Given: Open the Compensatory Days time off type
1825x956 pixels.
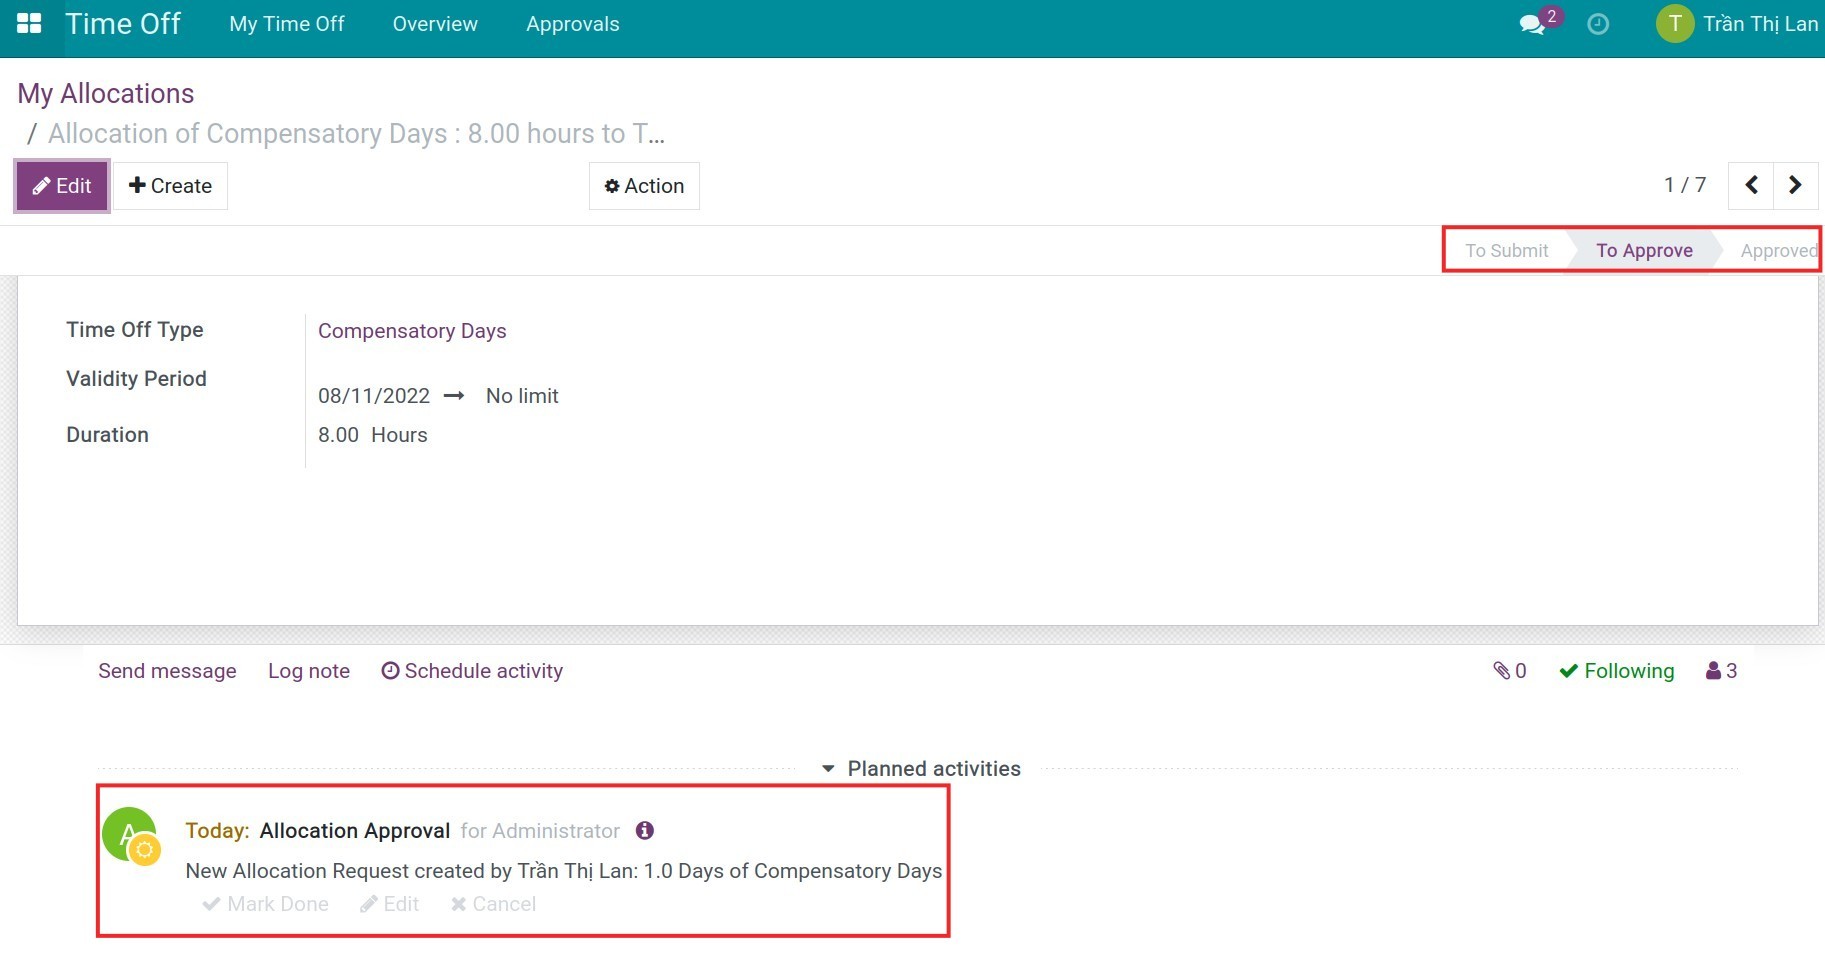Looking at the screenshot, I should click(x=412, y=331).
